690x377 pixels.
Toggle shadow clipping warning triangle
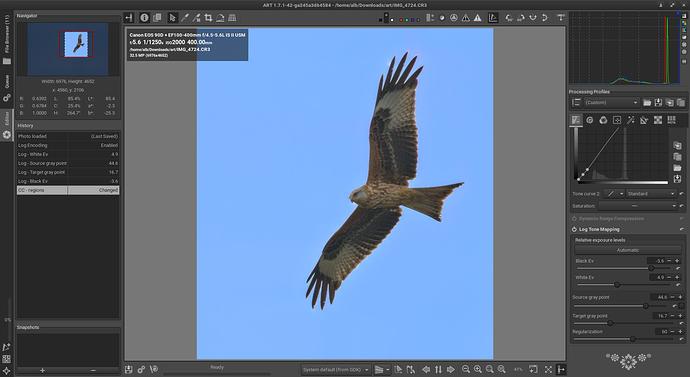[x=466, y=18]
